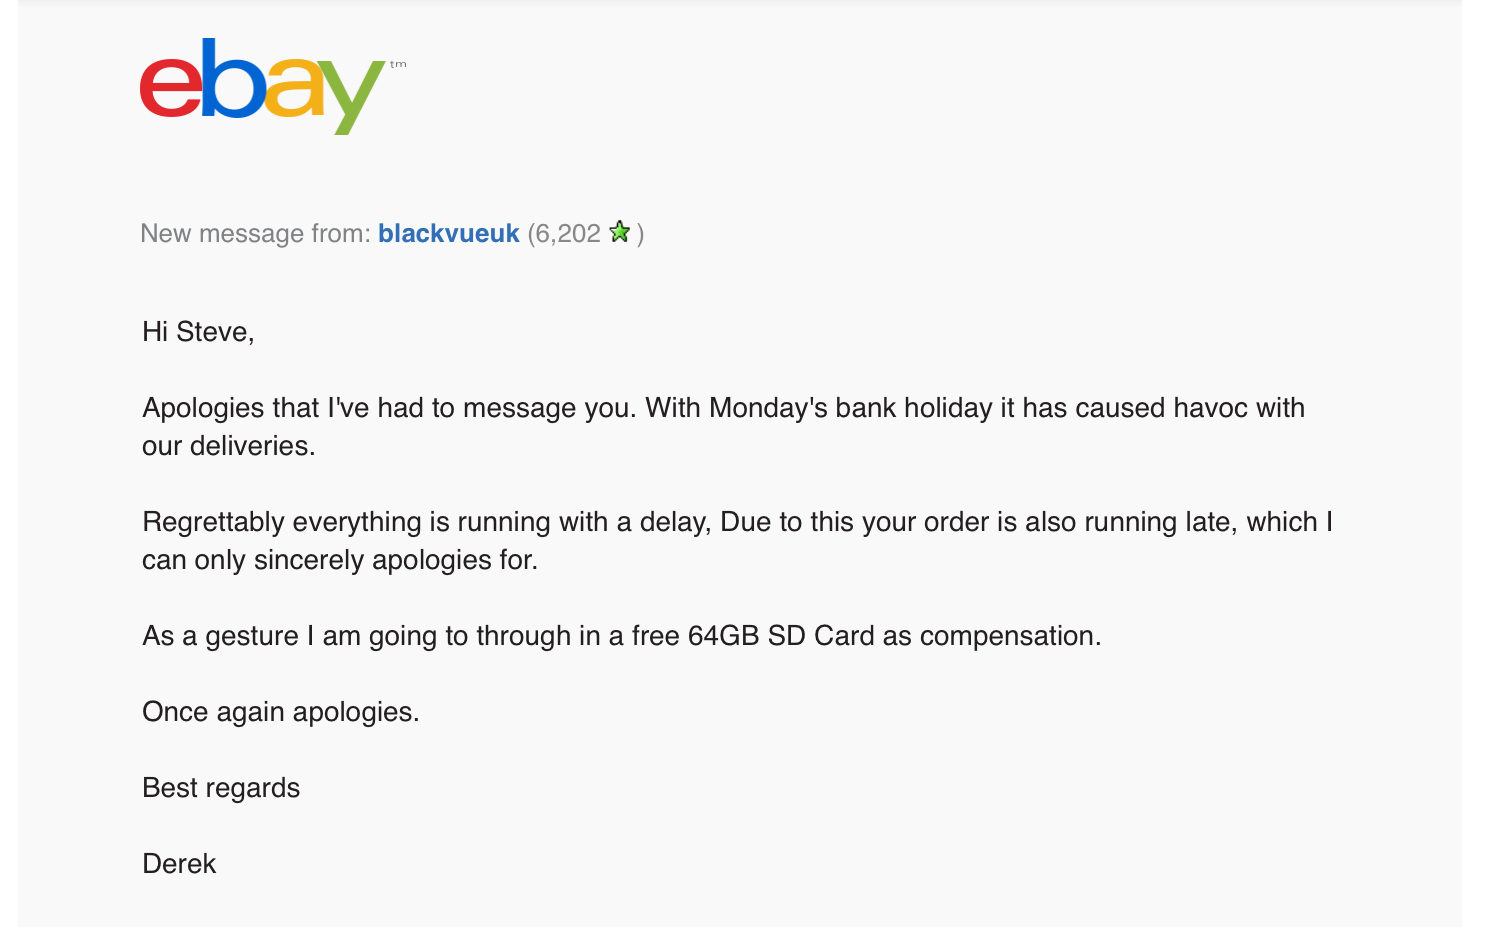Open the blackvueuk seller profile link
The image size is (1491, 927).
(x=448, y=233)
